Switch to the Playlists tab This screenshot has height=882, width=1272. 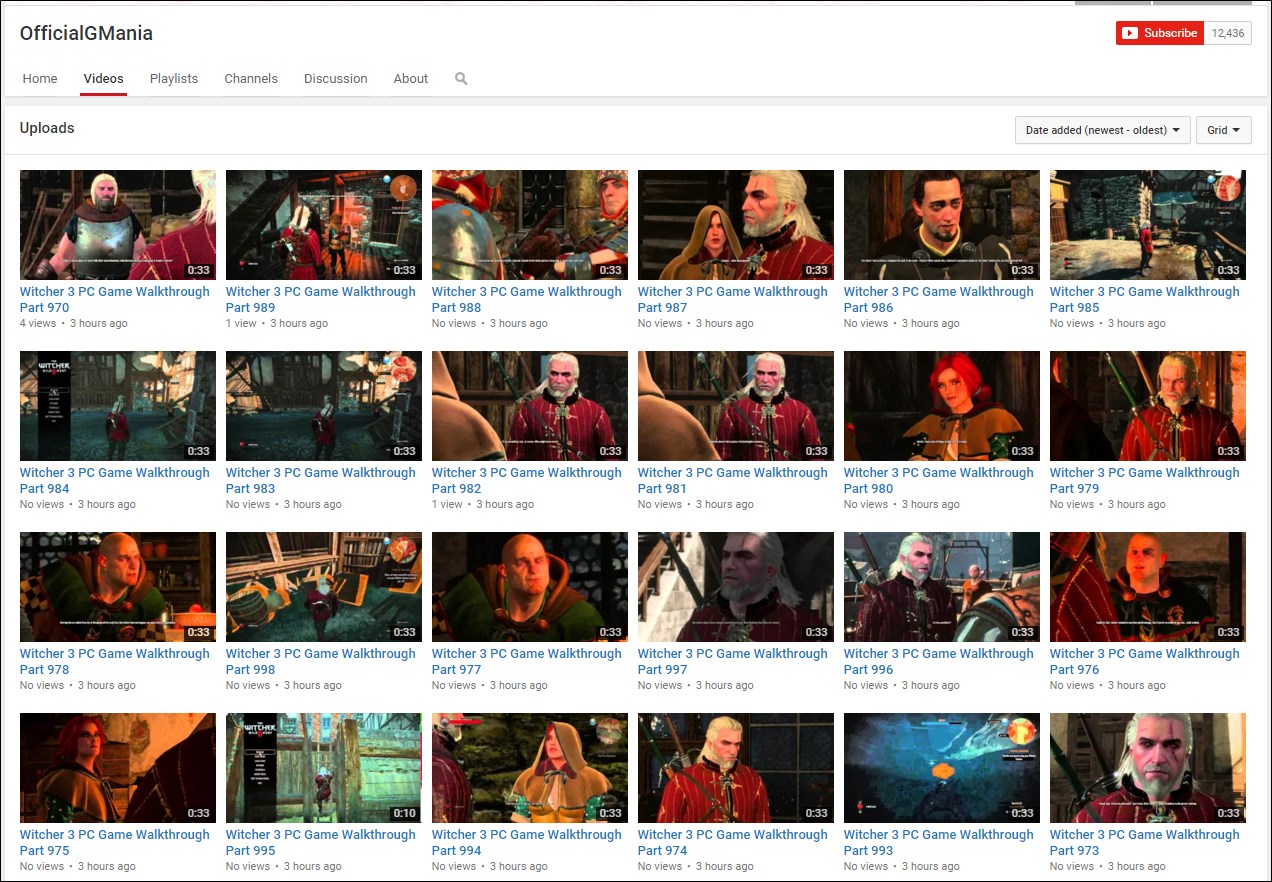[x=174, y=78]
